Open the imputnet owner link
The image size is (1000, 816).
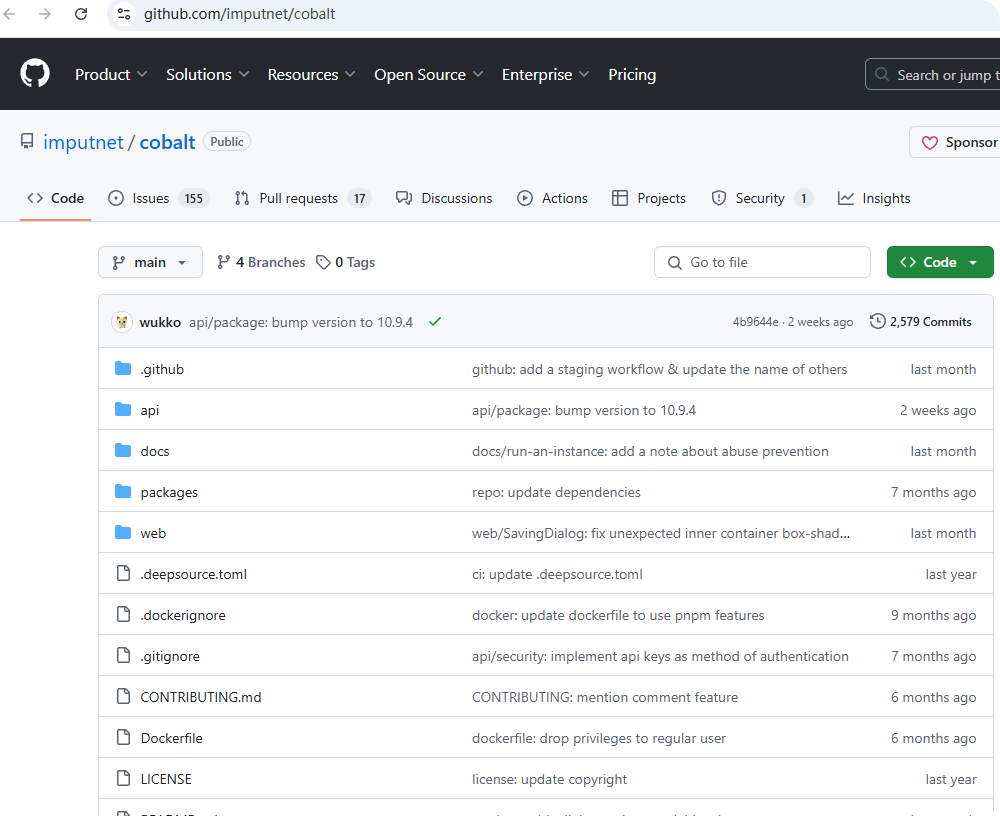pos(83,142)
